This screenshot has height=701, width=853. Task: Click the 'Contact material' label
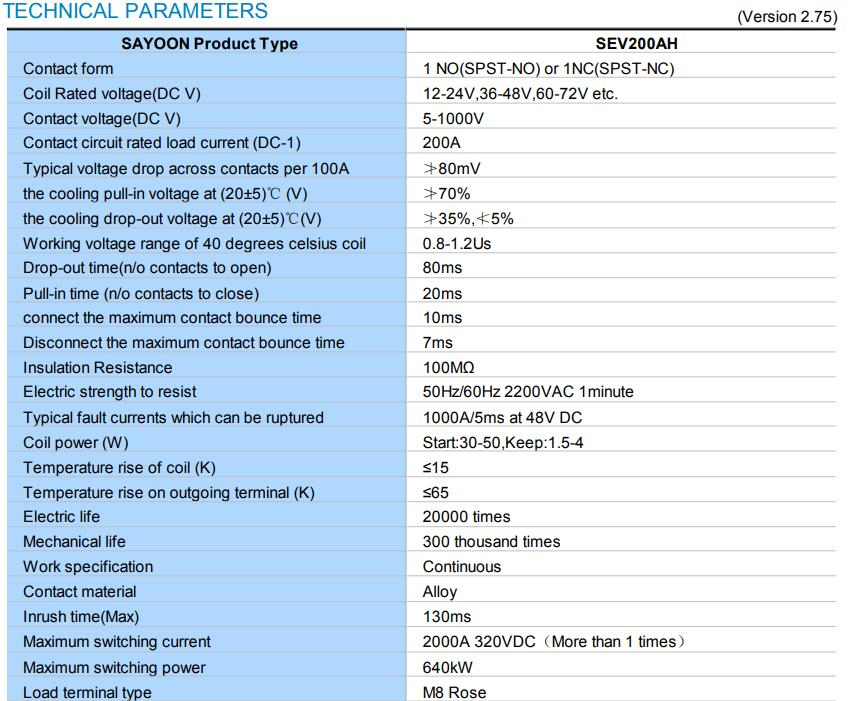point(79,592)
